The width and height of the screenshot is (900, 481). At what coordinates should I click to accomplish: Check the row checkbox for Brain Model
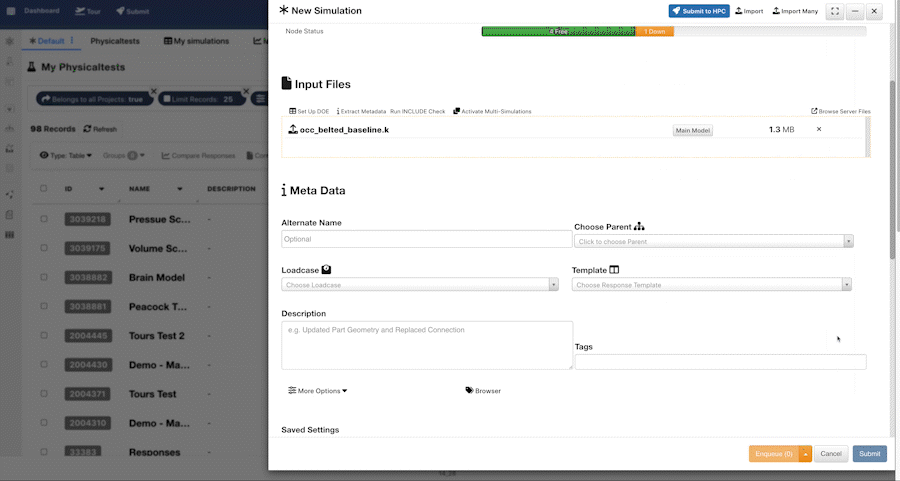44,277
